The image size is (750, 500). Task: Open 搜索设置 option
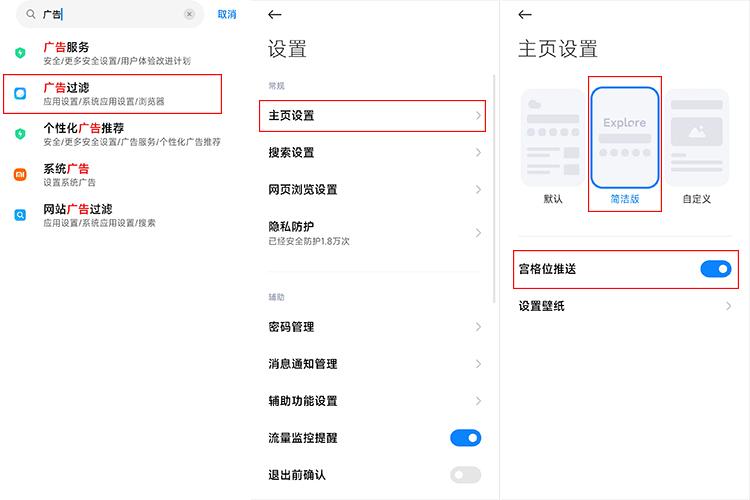point(375,153)
